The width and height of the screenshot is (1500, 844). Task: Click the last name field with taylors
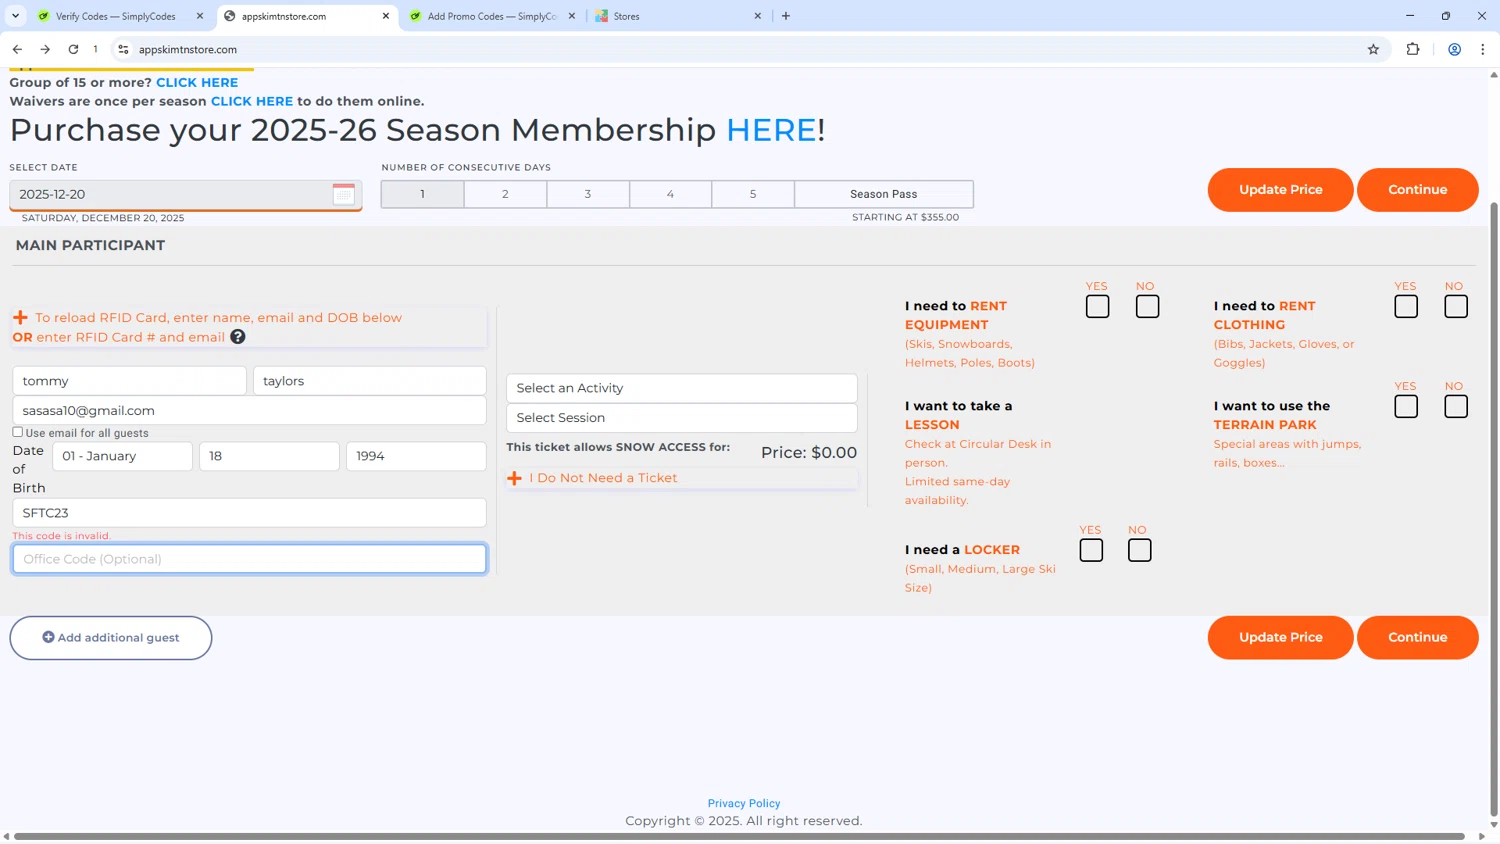pos(370,381)
